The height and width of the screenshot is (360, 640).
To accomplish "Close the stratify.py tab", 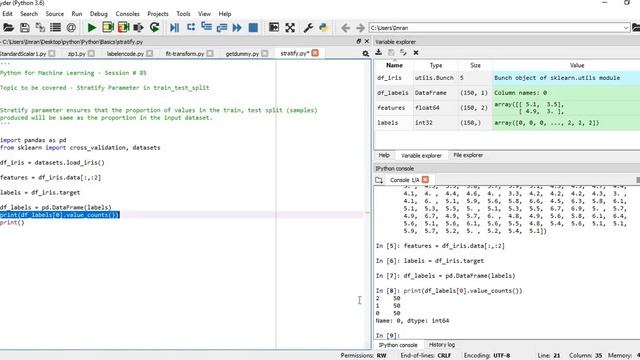I will [315, 53].
